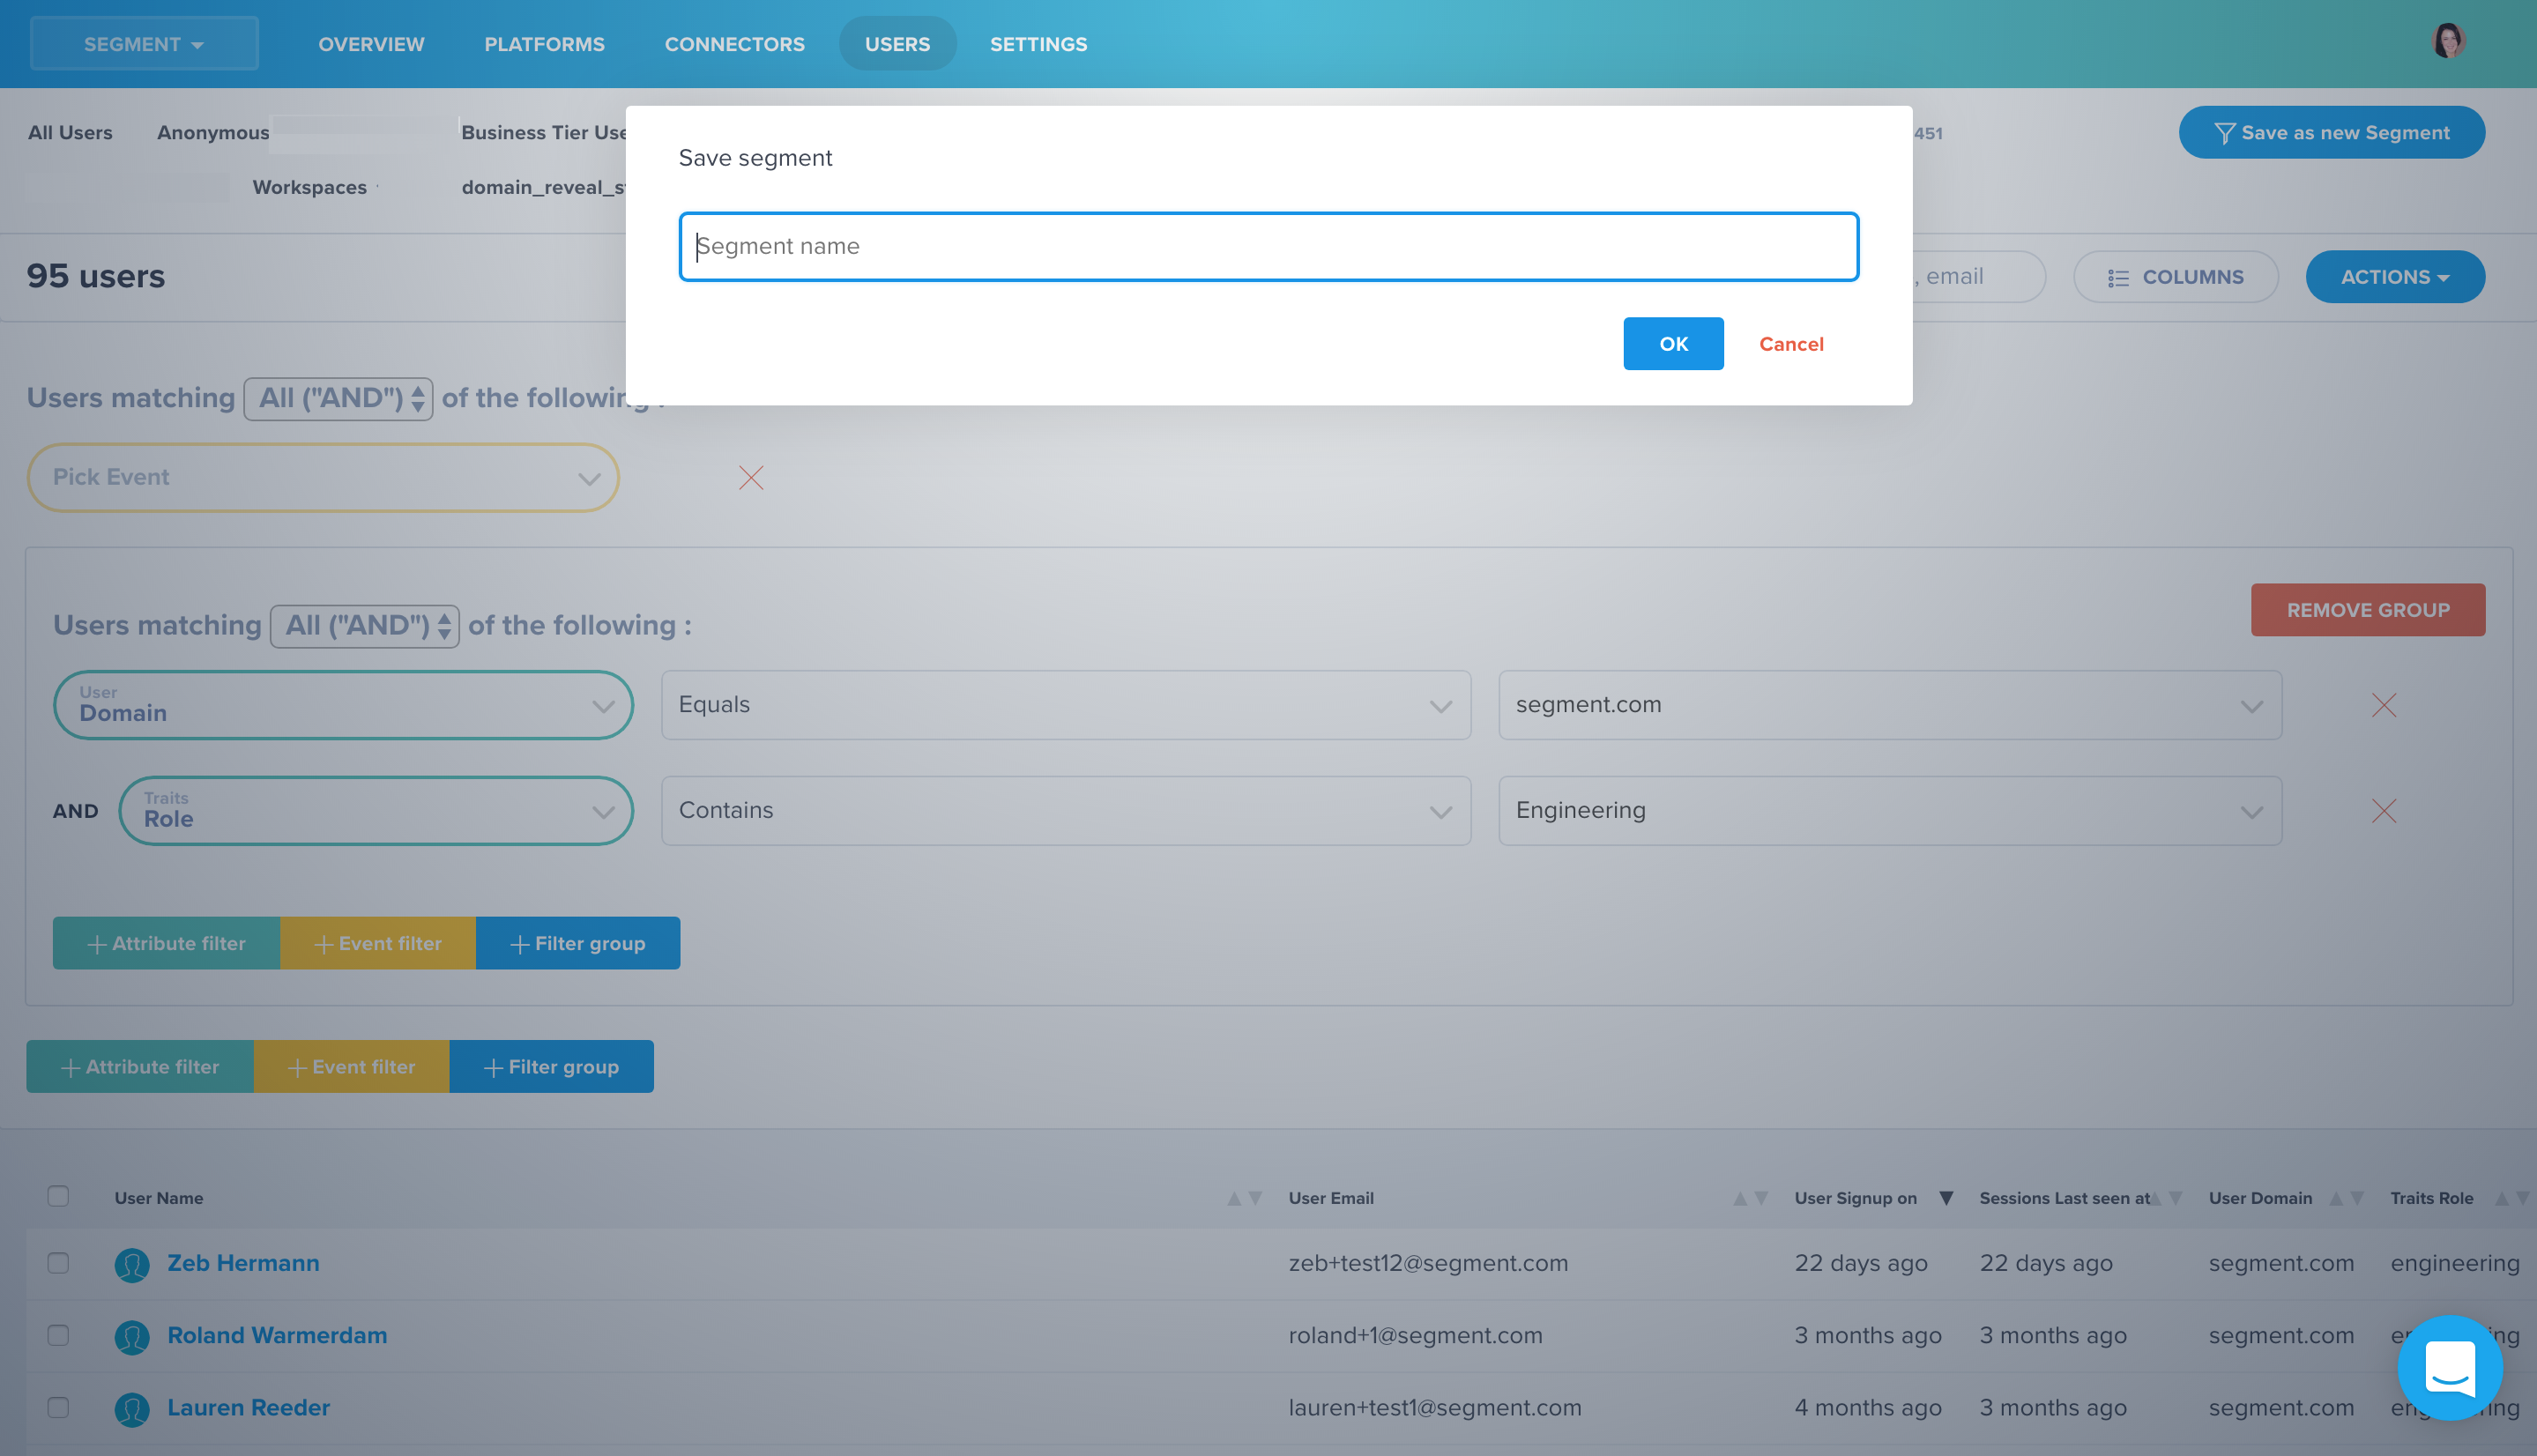Click the REMOVE GROUP button

[2367, 610]
